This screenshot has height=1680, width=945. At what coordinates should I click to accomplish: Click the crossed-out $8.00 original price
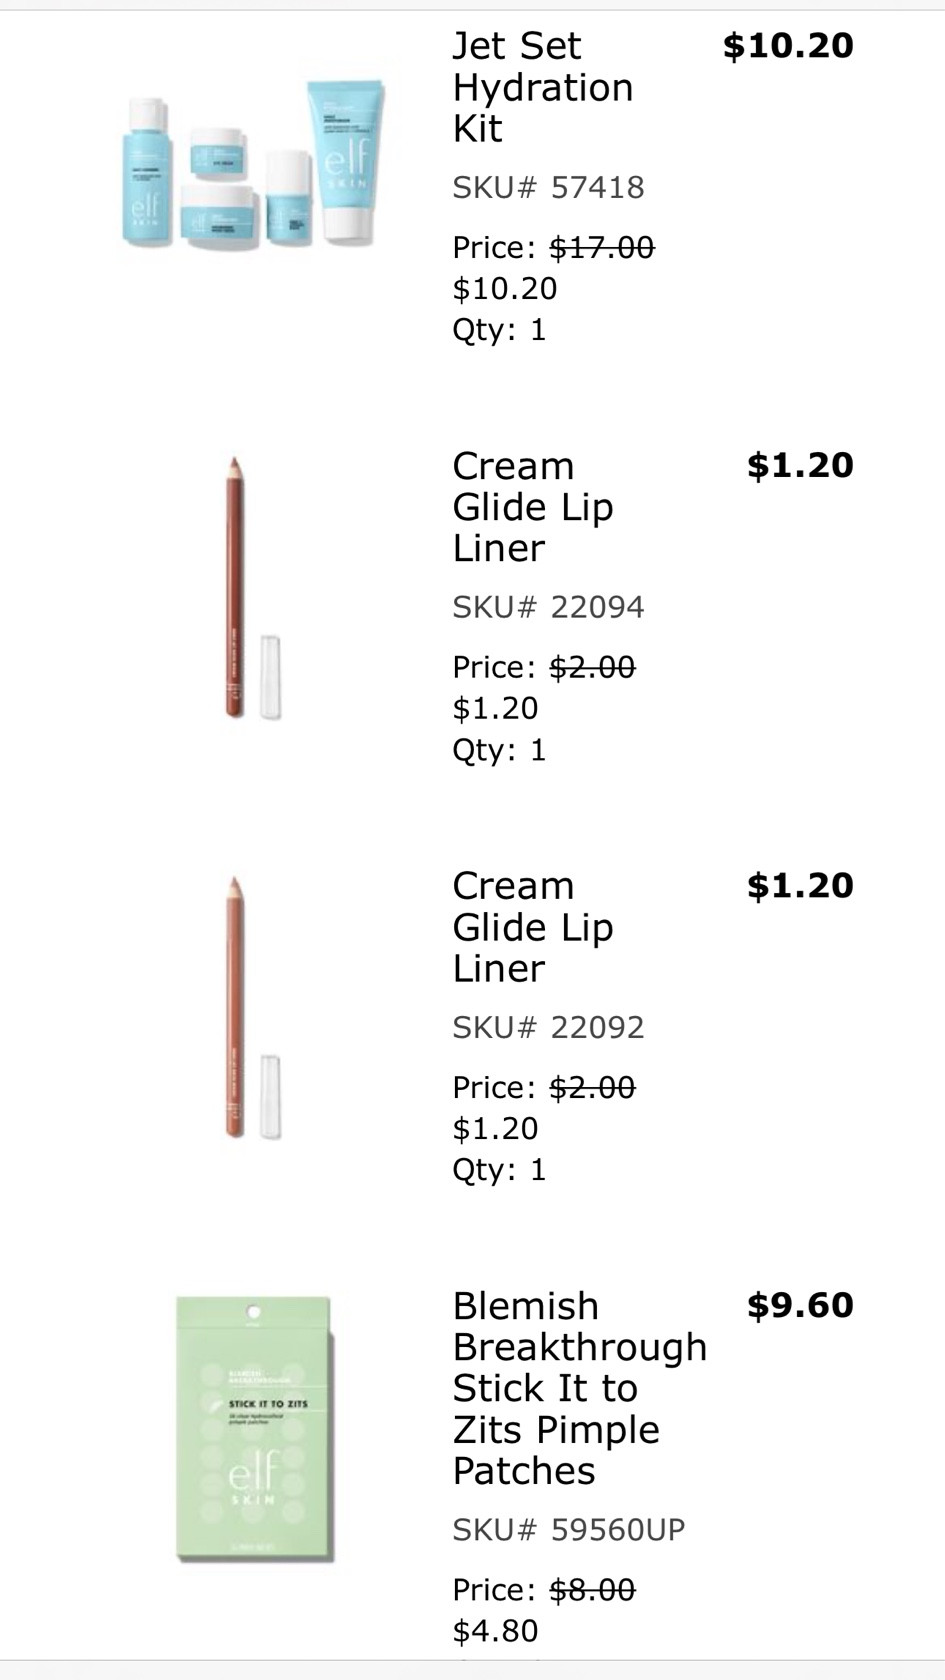point(592,1589)
